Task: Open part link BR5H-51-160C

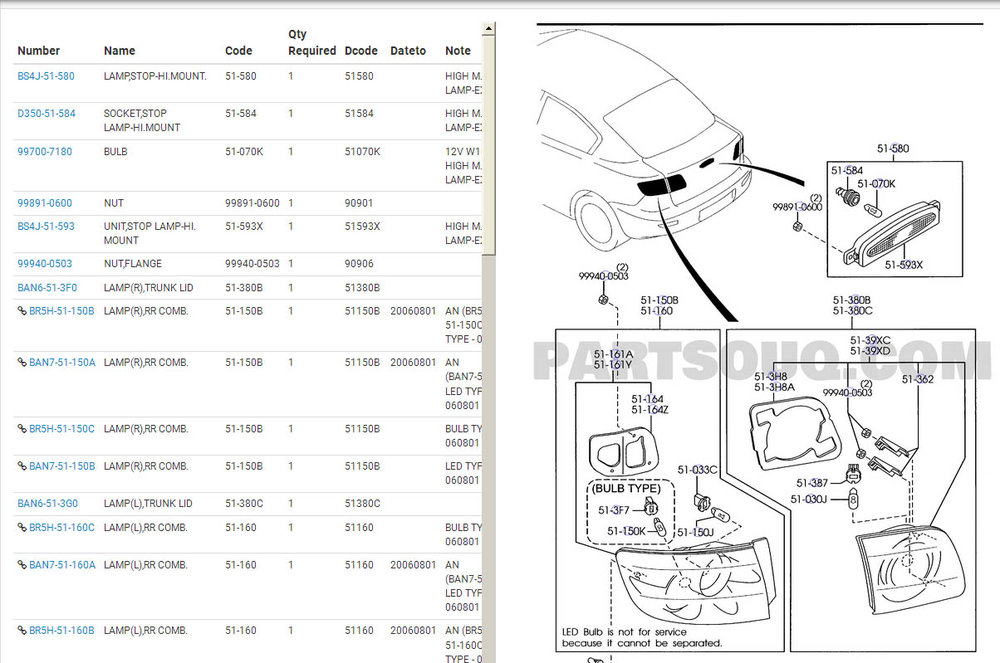Action: (x=62, y=528)
